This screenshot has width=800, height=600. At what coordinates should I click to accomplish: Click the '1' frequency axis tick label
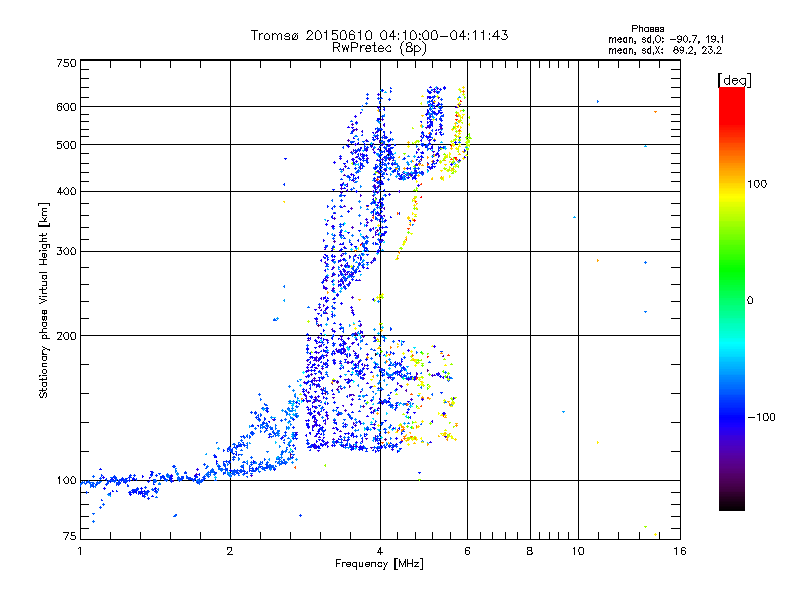pos(80,551)
